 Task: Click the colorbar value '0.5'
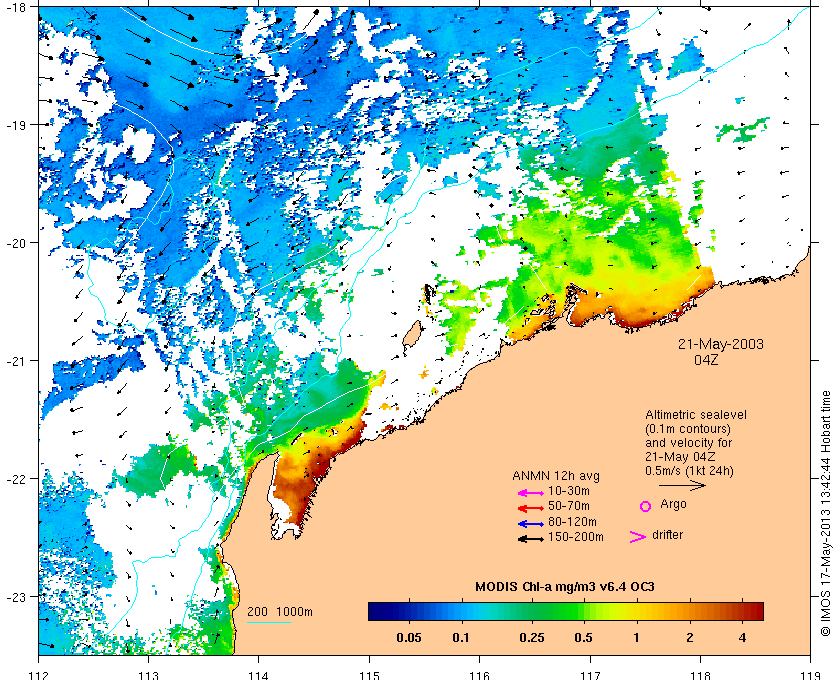(583, 638)
